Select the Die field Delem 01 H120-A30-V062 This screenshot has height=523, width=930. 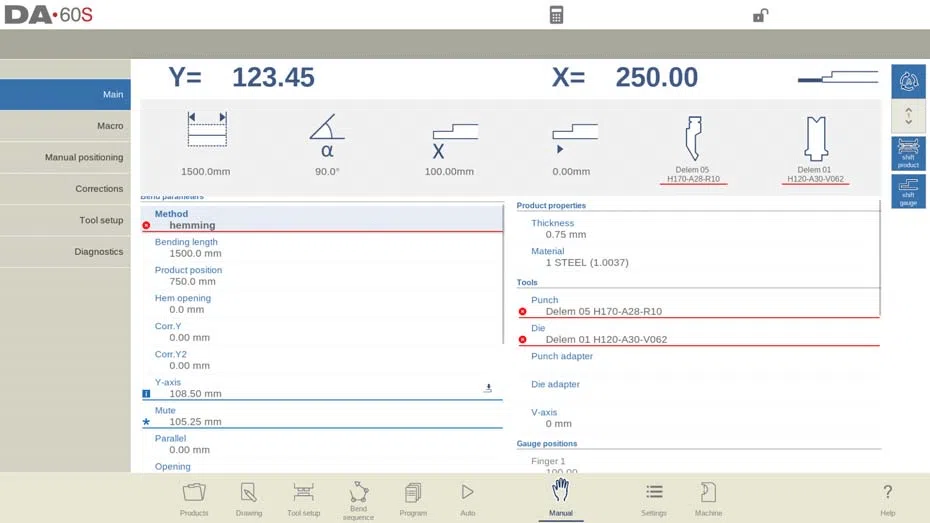coord(699,333)
